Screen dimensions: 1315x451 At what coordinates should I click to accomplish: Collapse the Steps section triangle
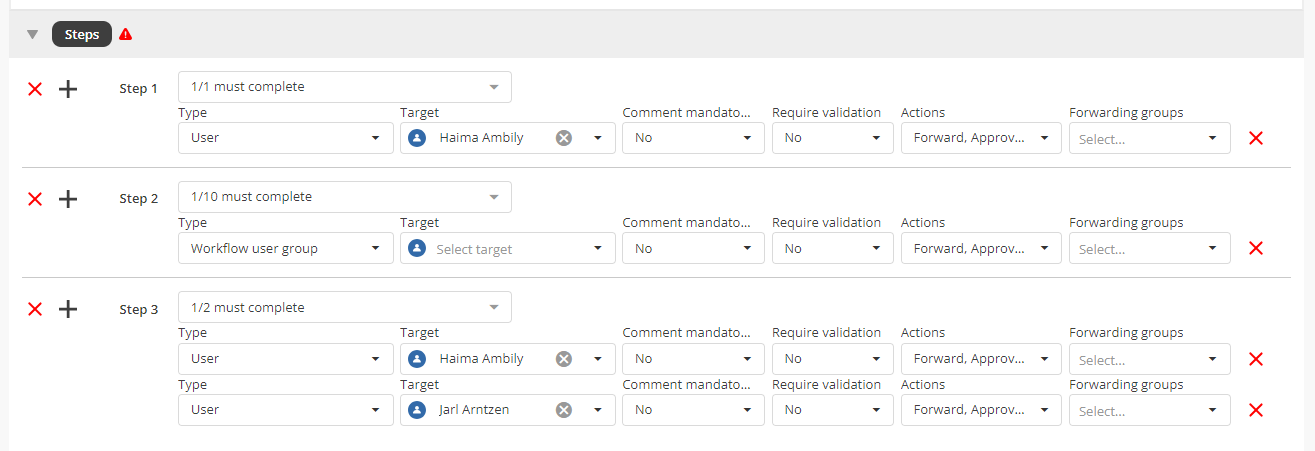tap(32, 34)
